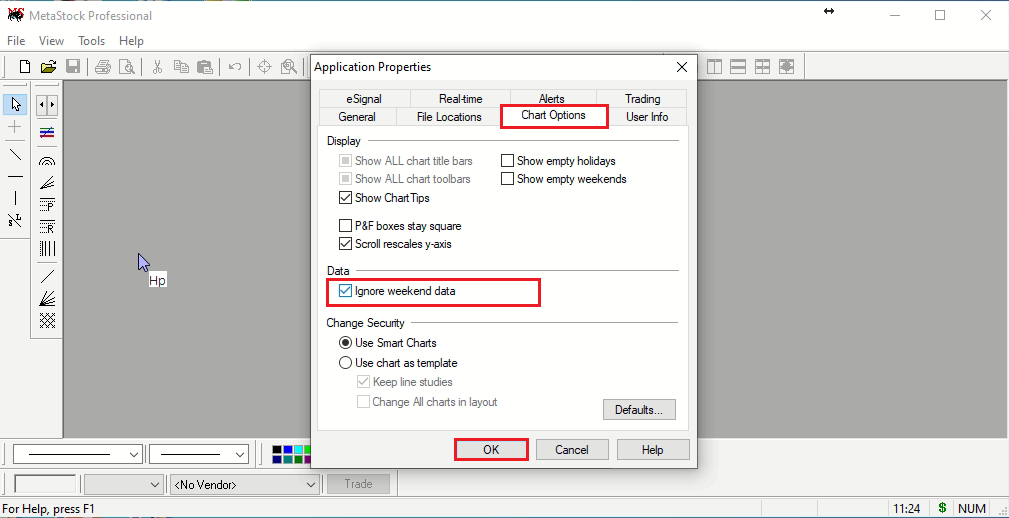The width and height of the screenshot is (1009, 518).
Task: Click the Keep line studies checkbox
Action: [363, 382]
